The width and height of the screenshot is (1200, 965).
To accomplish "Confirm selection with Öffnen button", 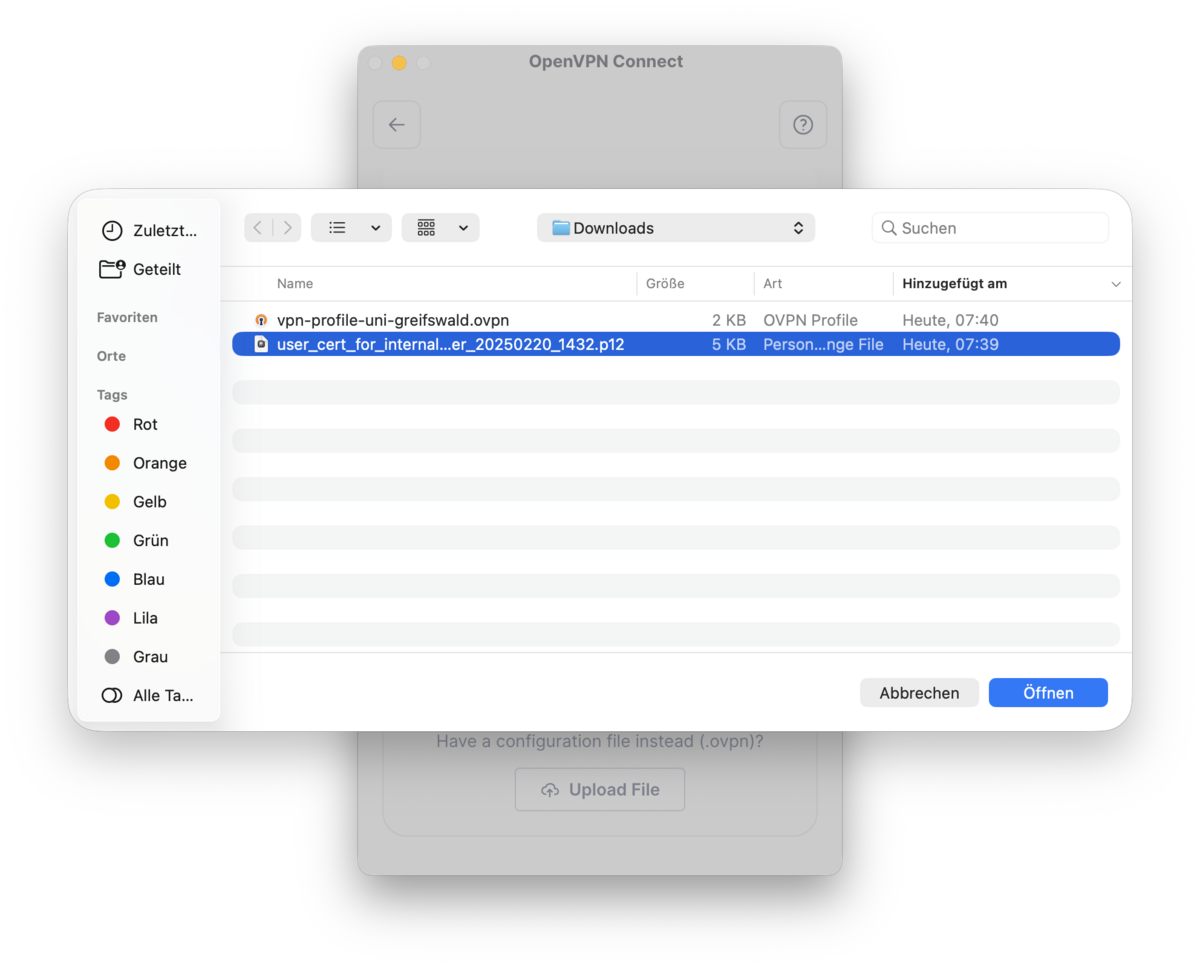I will pyautogui.click(x=1048, y=693).
